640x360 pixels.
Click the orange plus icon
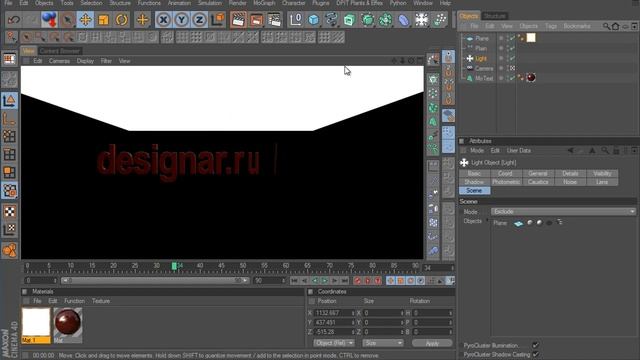pos(142,20)
